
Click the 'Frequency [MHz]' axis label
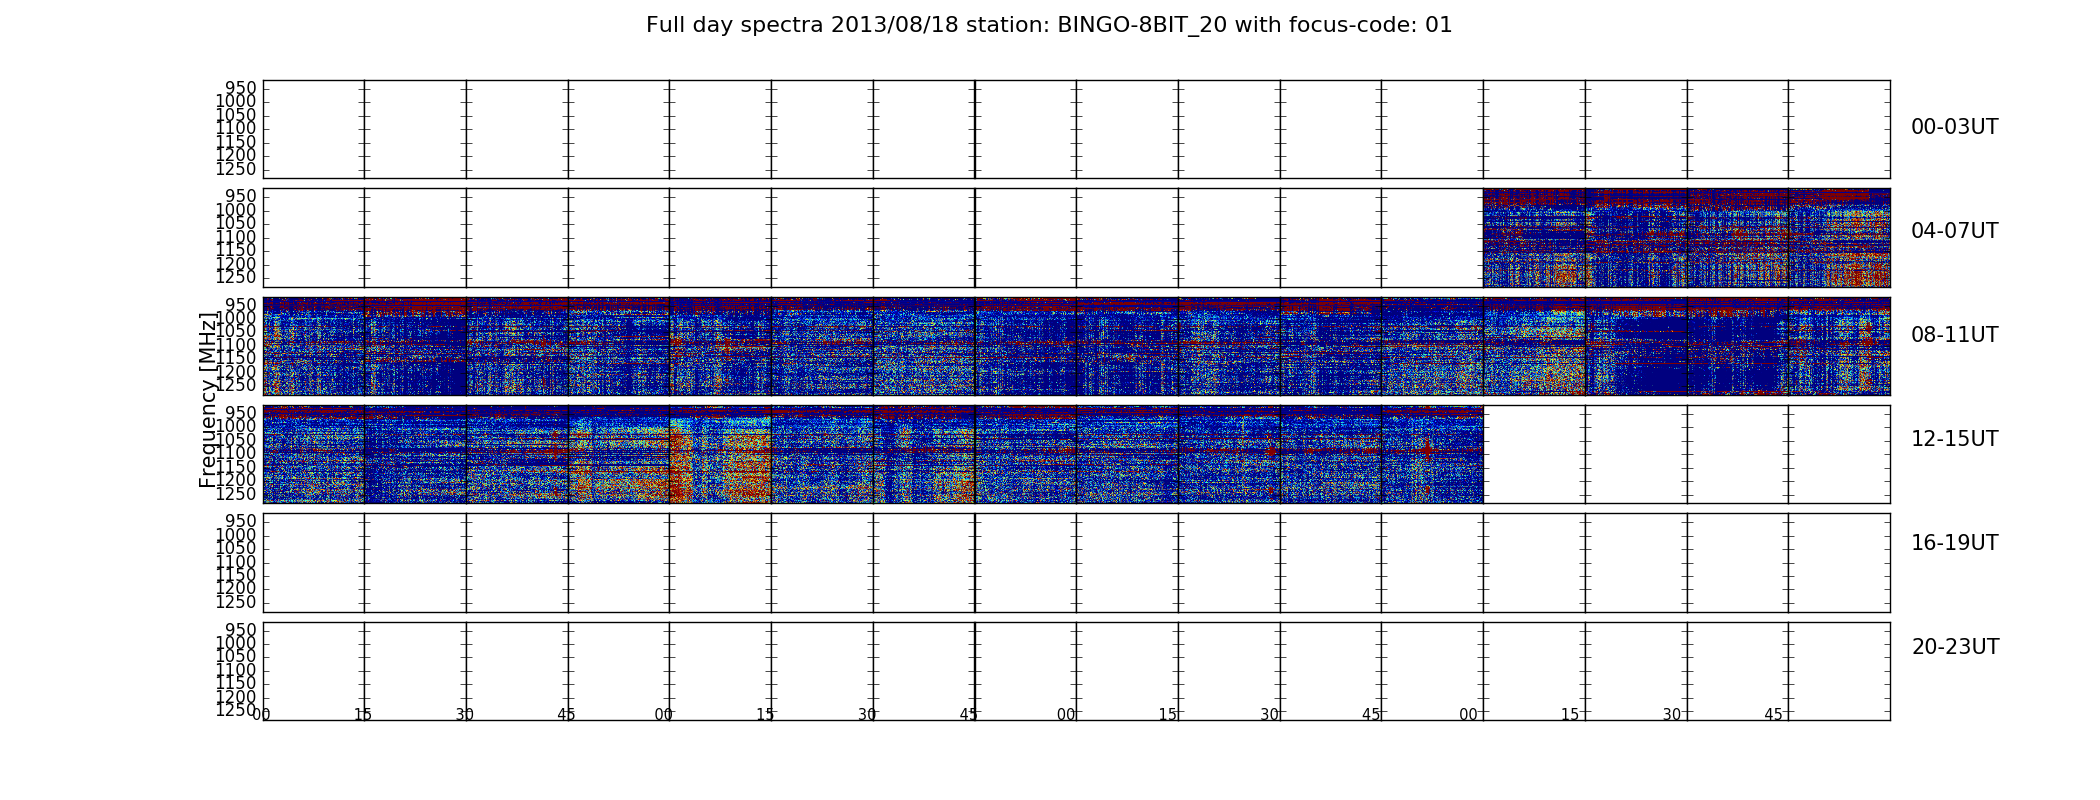pos(207,400)
